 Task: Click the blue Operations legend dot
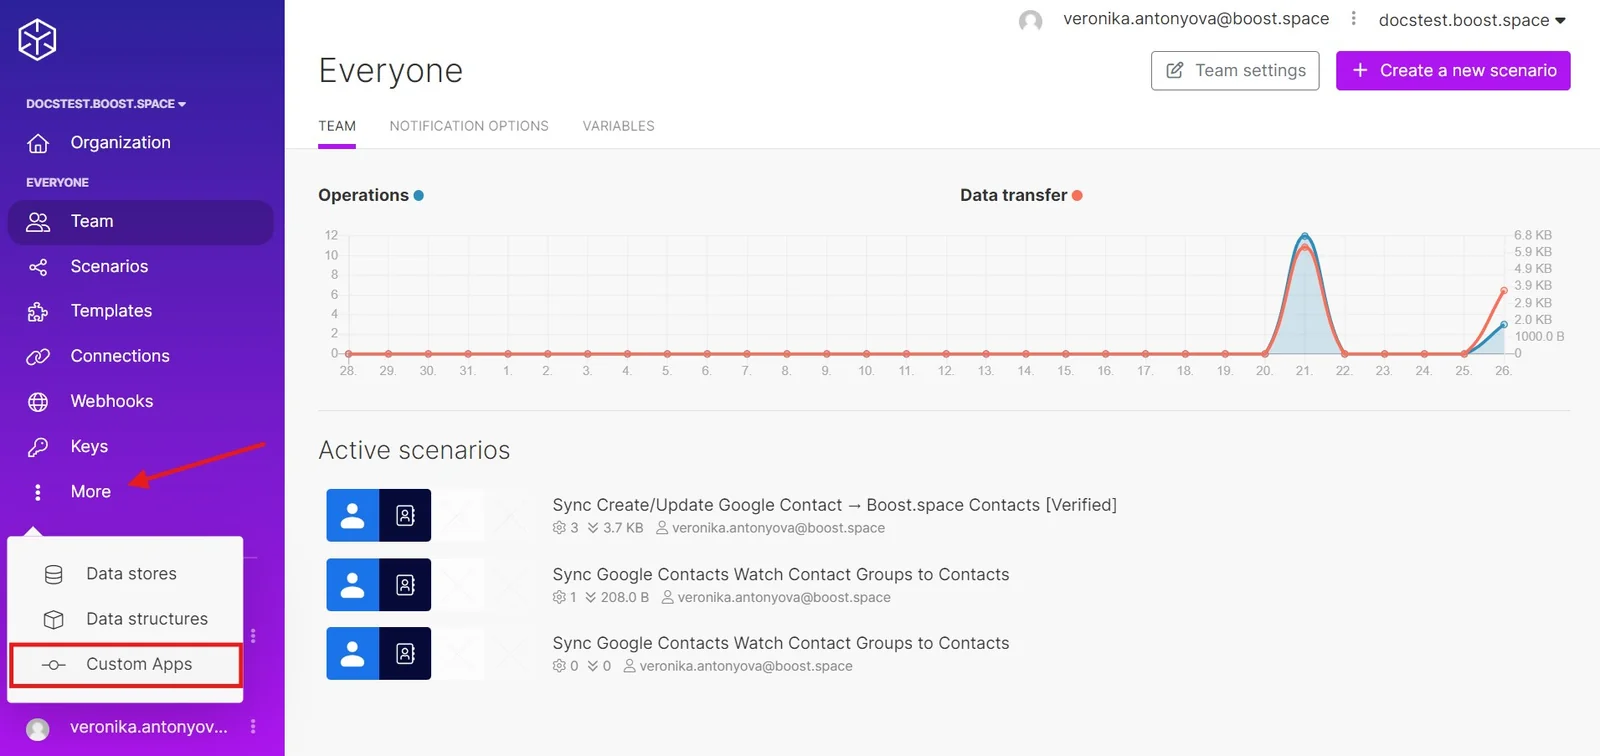419,196
